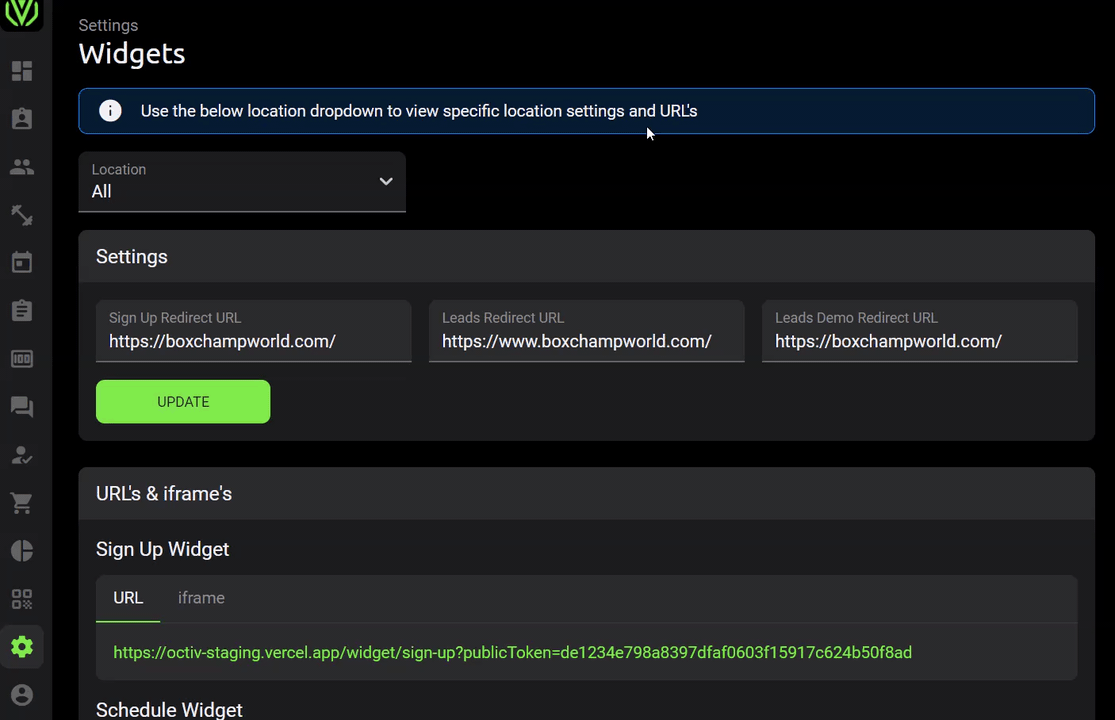The height and width of the screenshot is (720, 1115).
Task: Open the clipboard icon in sidebar
Action: tap(22, 311)
